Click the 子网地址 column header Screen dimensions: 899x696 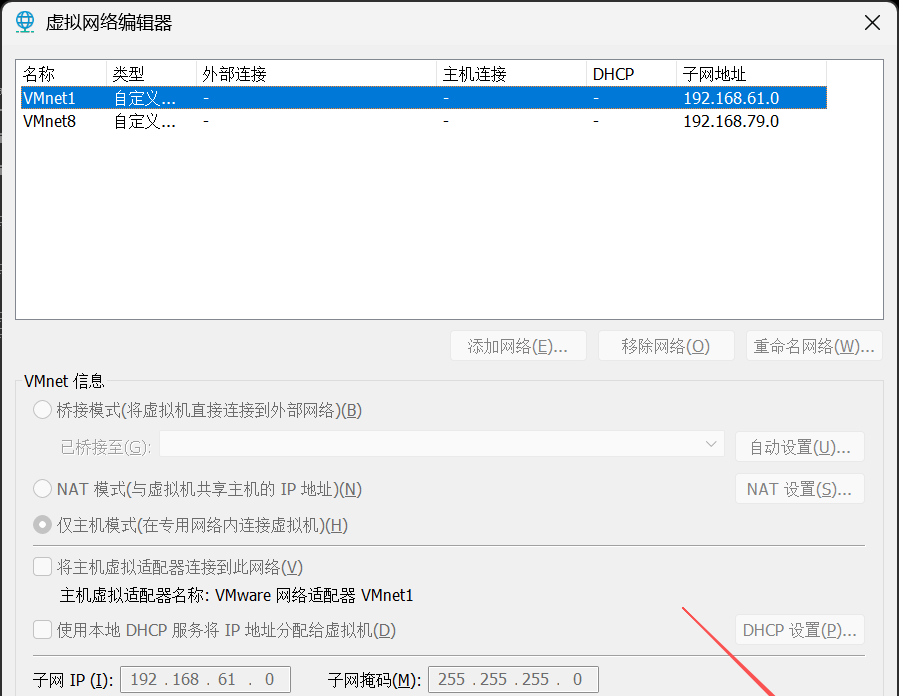click(715, 73)
